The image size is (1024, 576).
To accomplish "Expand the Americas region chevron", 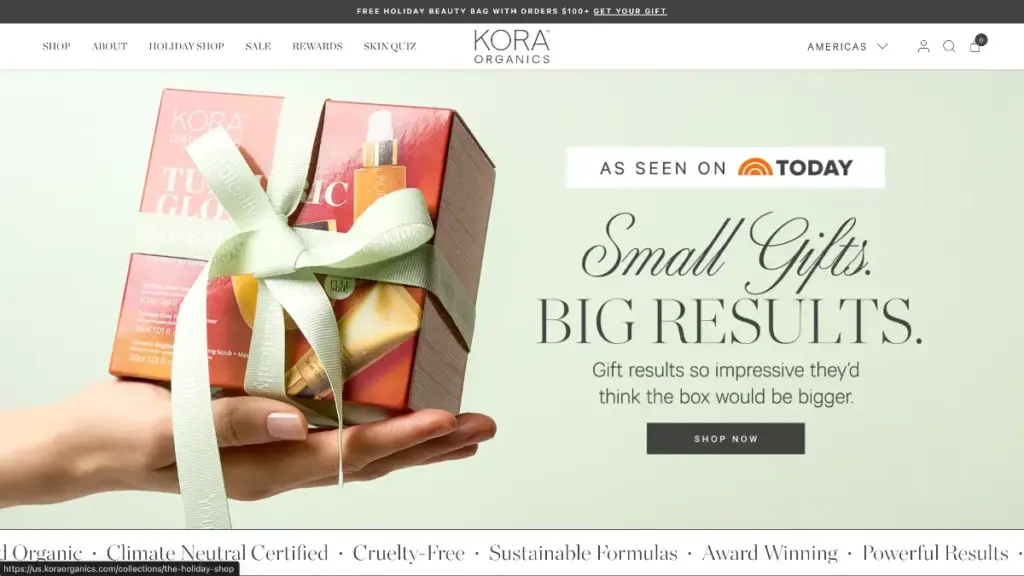I will click(x=882, y=46).
